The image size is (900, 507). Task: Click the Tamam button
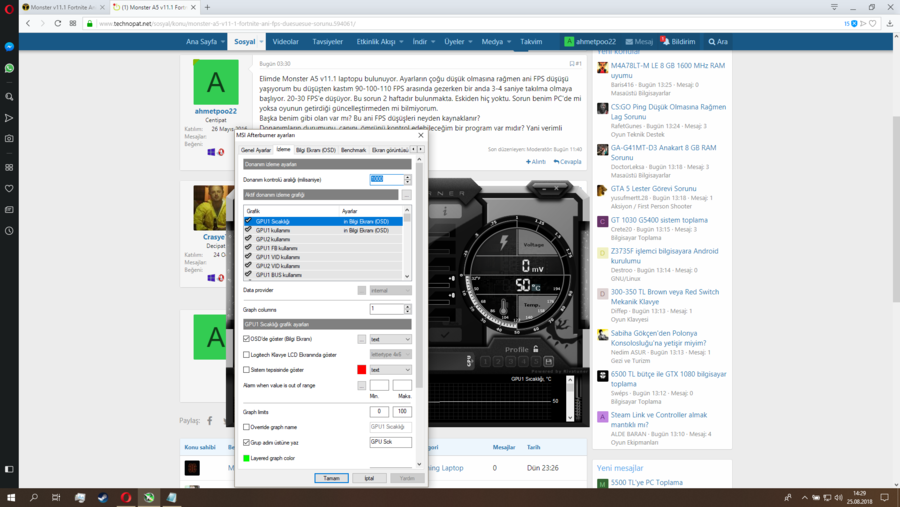point(331,478)
